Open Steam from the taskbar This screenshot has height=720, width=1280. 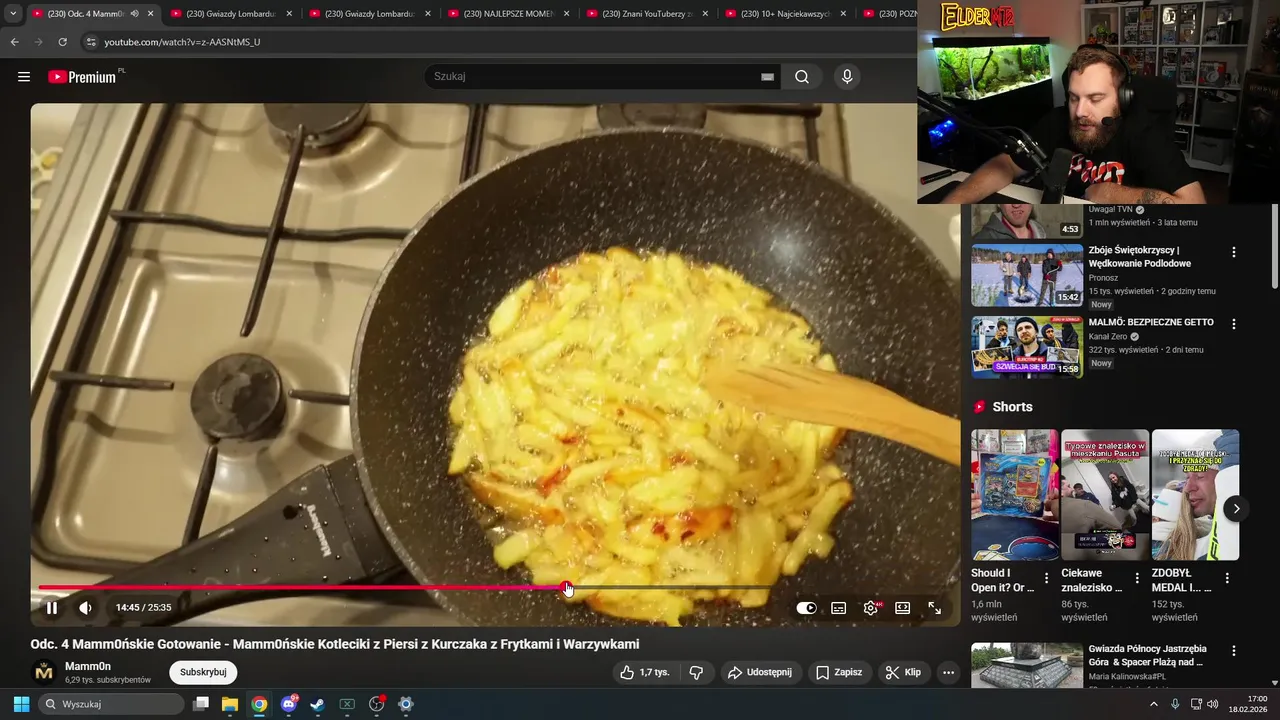point(317,704)
